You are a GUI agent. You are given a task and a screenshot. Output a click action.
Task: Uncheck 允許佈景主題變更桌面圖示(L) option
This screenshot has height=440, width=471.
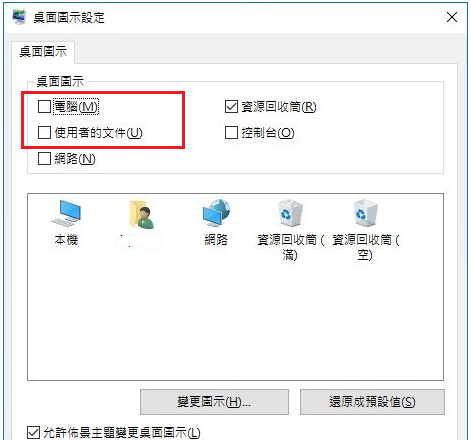point(33,433)
